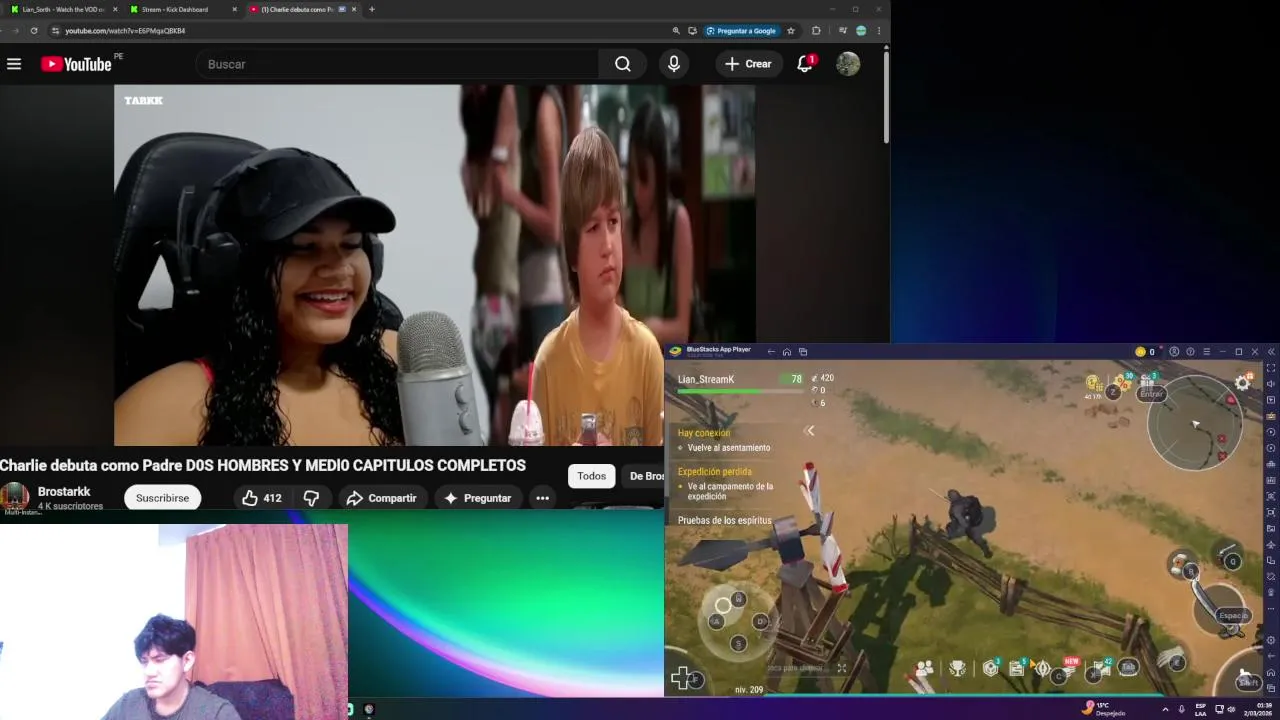Click the Suscribirse button

162,498
